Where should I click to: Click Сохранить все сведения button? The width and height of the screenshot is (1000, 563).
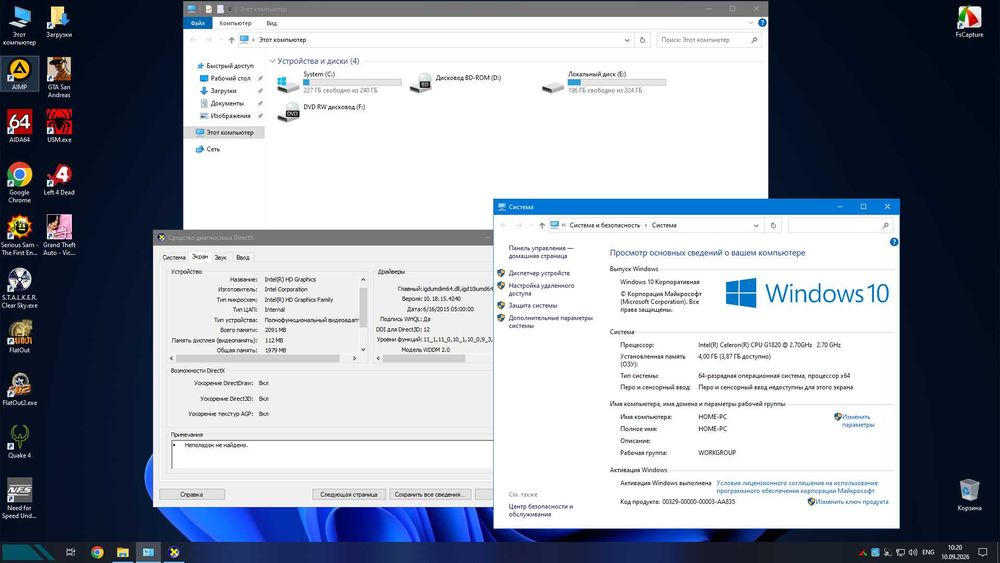coord(430,494)
